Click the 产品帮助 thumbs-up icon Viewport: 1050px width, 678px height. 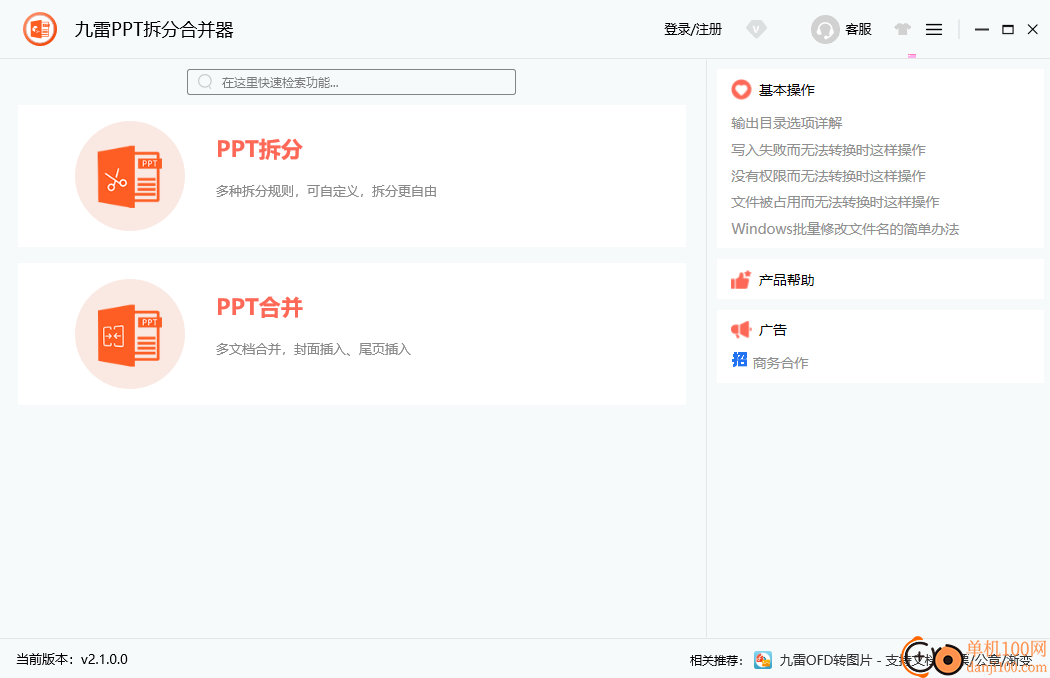741,279
